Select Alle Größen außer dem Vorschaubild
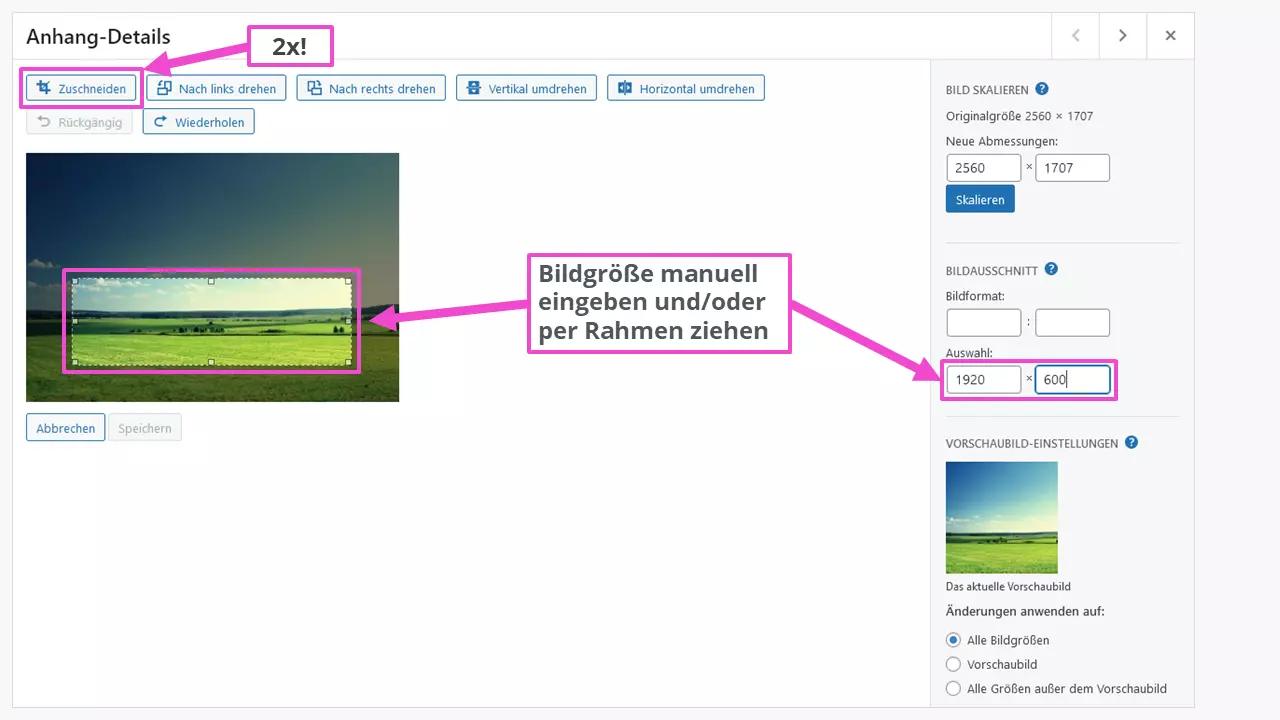 pos(953,688)
